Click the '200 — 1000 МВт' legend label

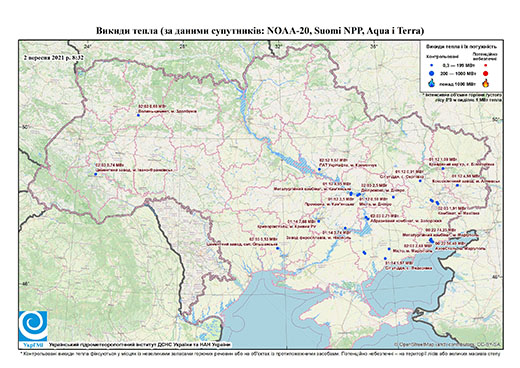pos(457,74)
